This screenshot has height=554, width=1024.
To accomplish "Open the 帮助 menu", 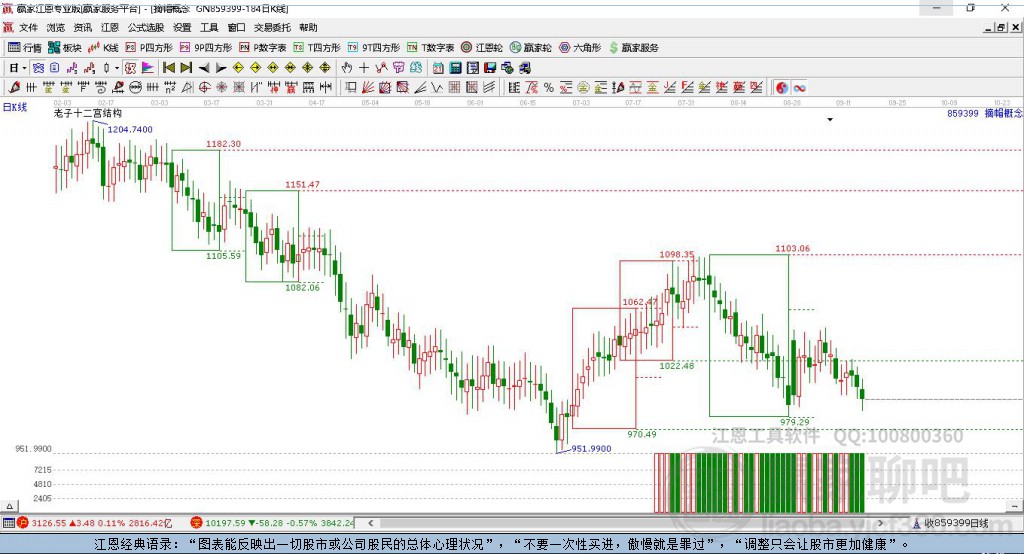I will [x=308, y=27].
